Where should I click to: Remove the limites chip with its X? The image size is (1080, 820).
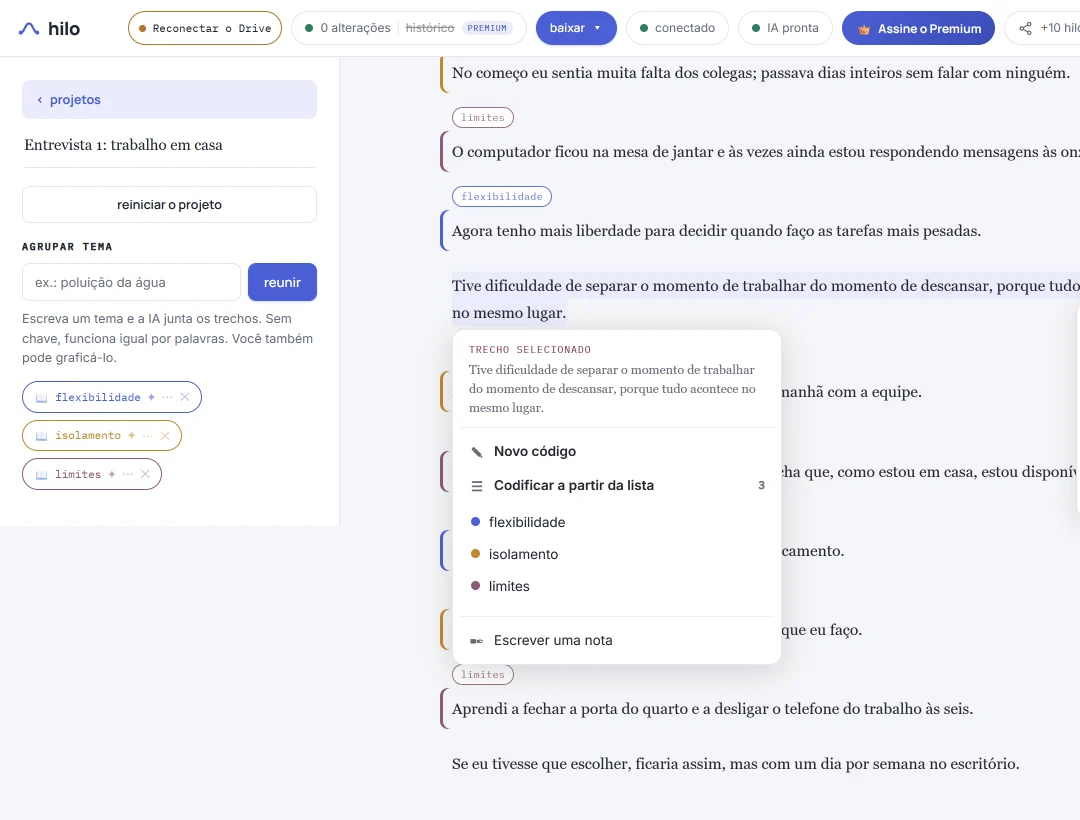pyautogui.click(x=145, y=474)
